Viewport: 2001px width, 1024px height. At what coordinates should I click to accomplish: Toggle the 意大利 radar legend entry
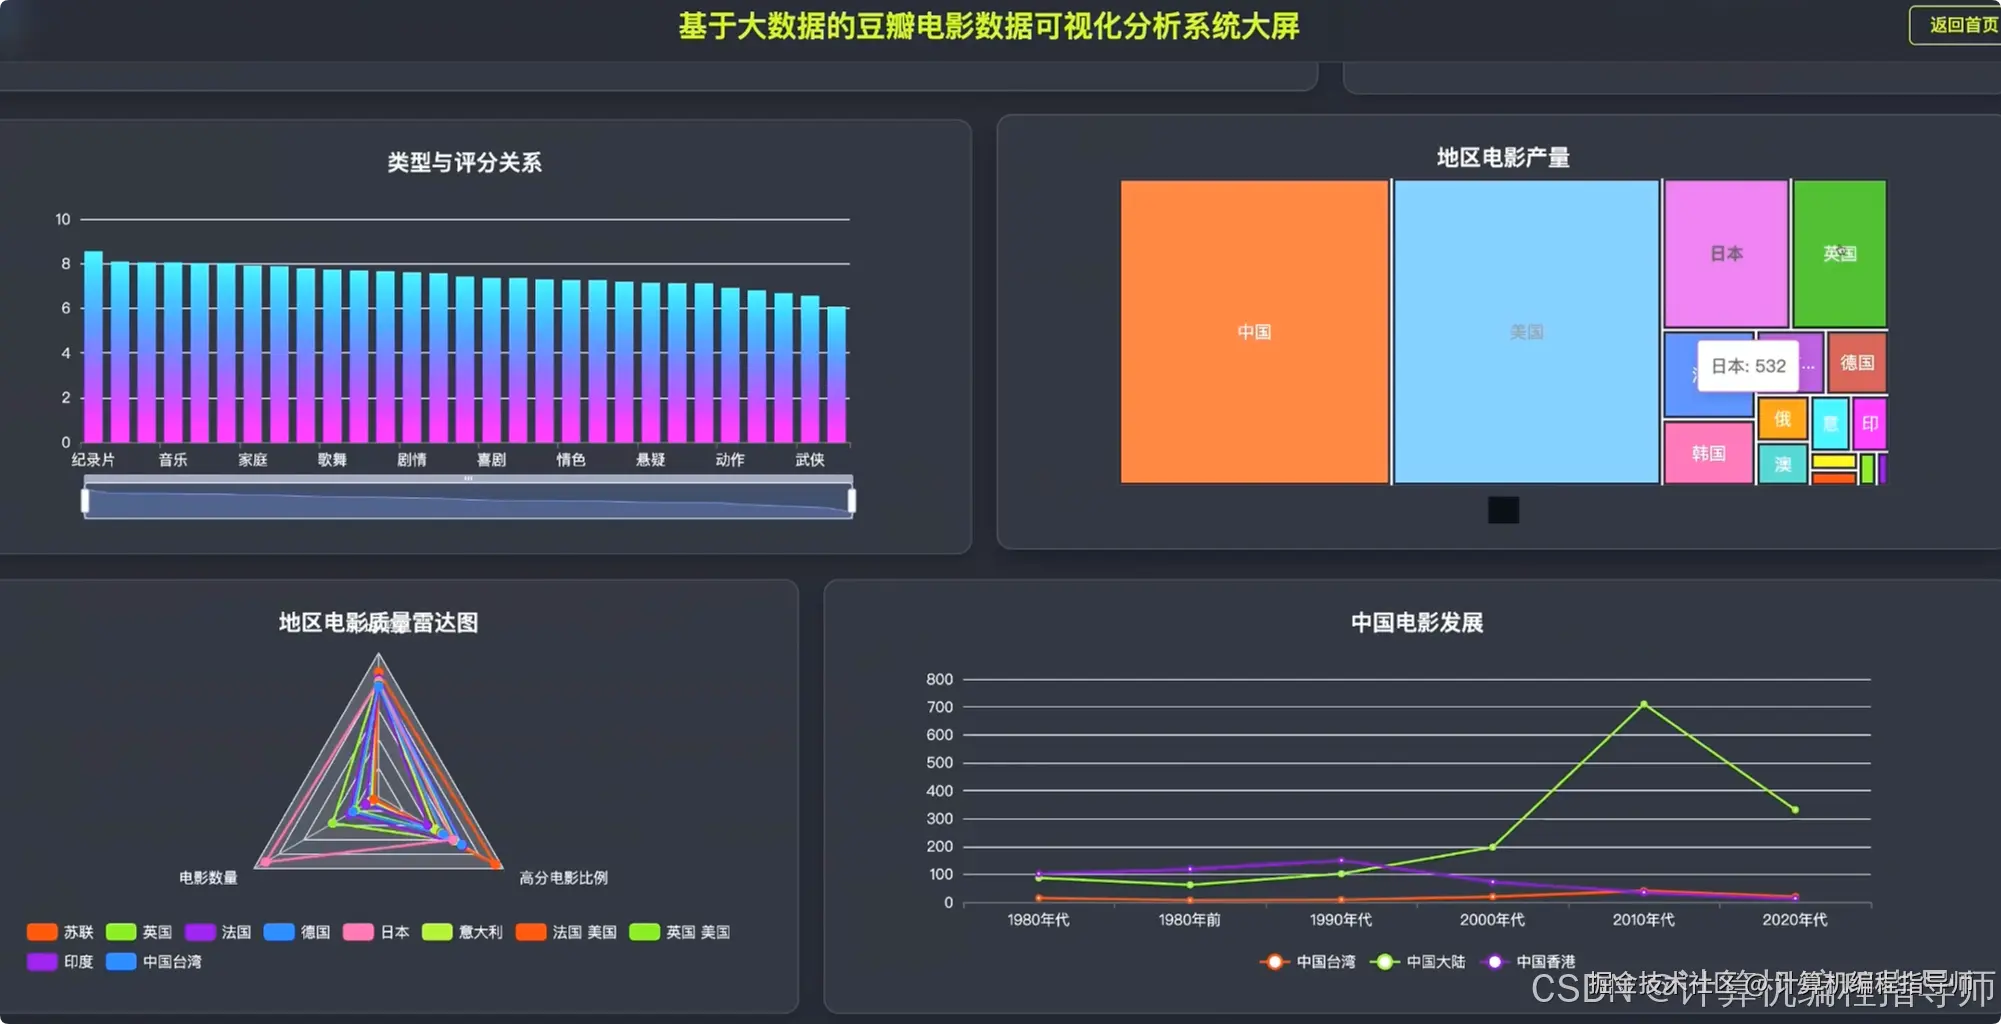(x=462, y=932)
